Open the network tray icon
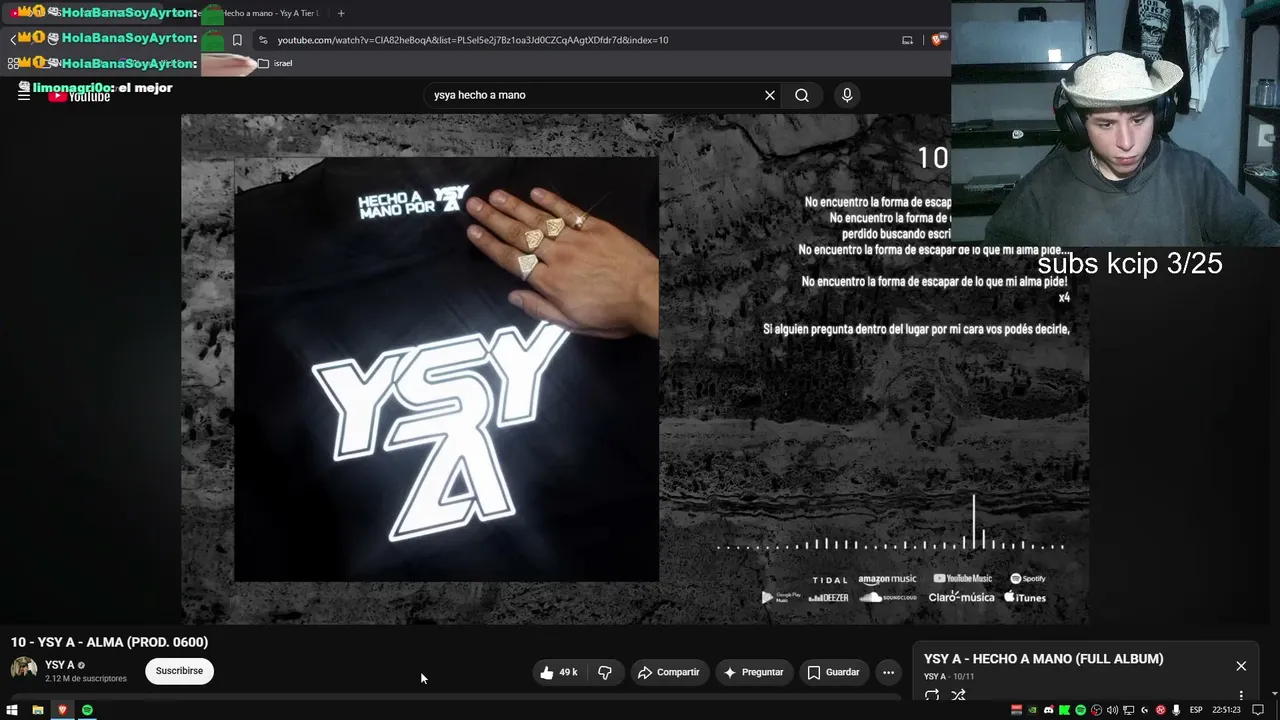 click(x=1128, y=710)
